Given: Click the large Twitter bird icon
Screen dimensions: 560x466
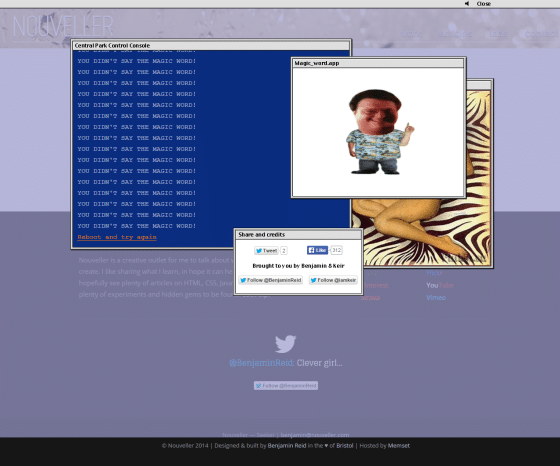Looking at the screenshot, I should pos(285,344).
